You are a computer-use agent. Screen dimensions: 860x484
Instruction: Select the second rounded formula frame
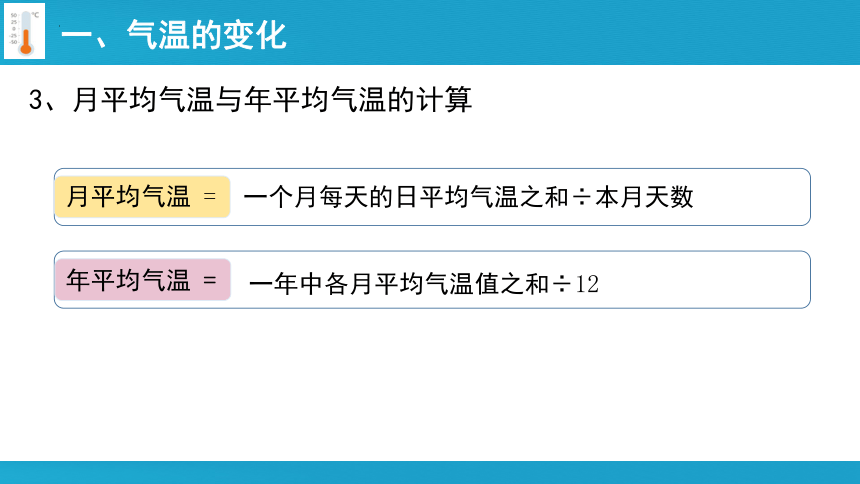point(432,280)
